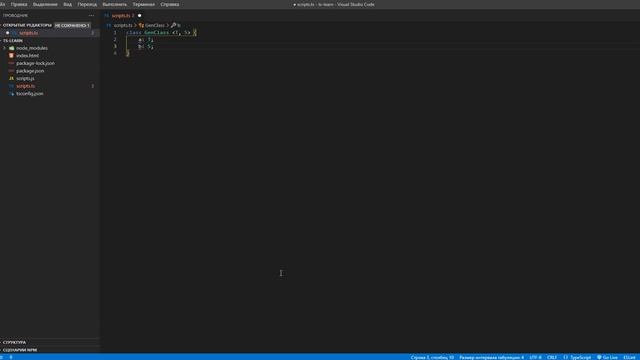Image resolution: width=640 pixels, height=360 pixels.
Task: Open the Справка menu
Action: 170,4
